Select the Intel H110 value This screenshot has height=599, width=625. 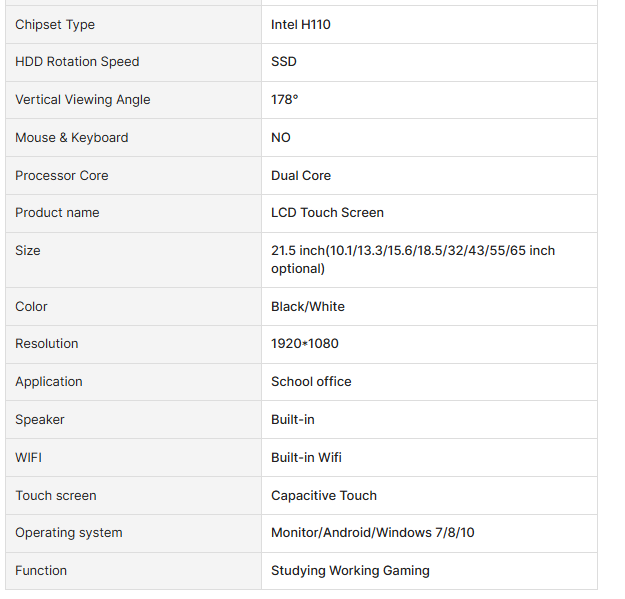click(x=301, y=25)
